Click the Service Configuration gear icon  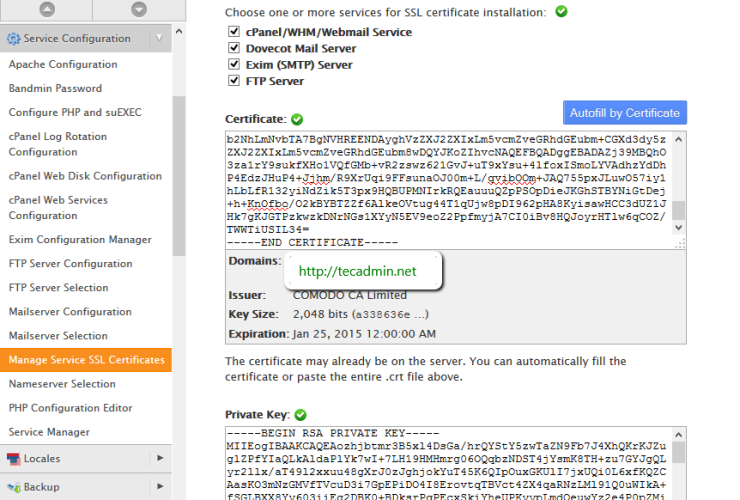tap(14, 39)
